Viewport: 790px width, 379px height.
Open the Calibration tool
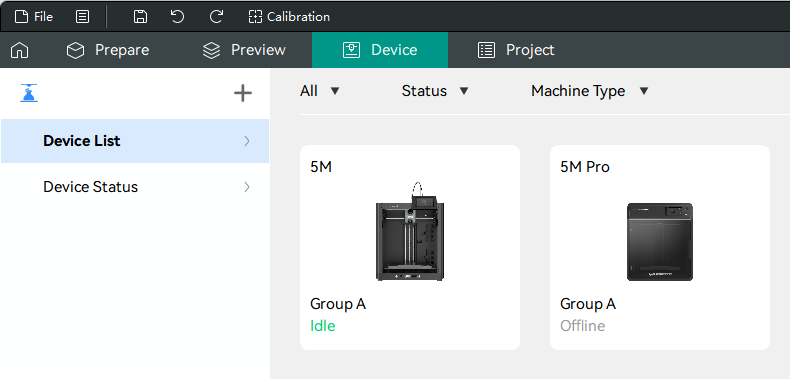click(289, 17)
